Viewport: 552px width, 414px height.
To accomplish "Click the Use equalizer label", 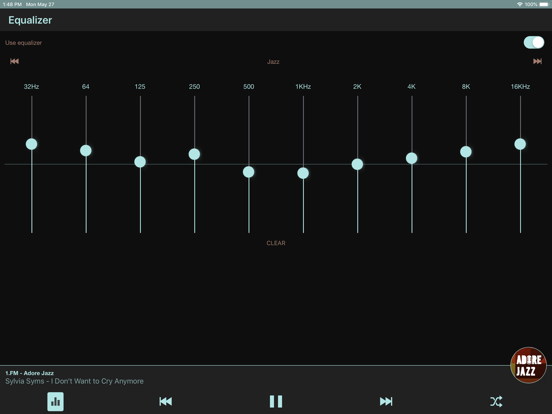I will [23, 43].
